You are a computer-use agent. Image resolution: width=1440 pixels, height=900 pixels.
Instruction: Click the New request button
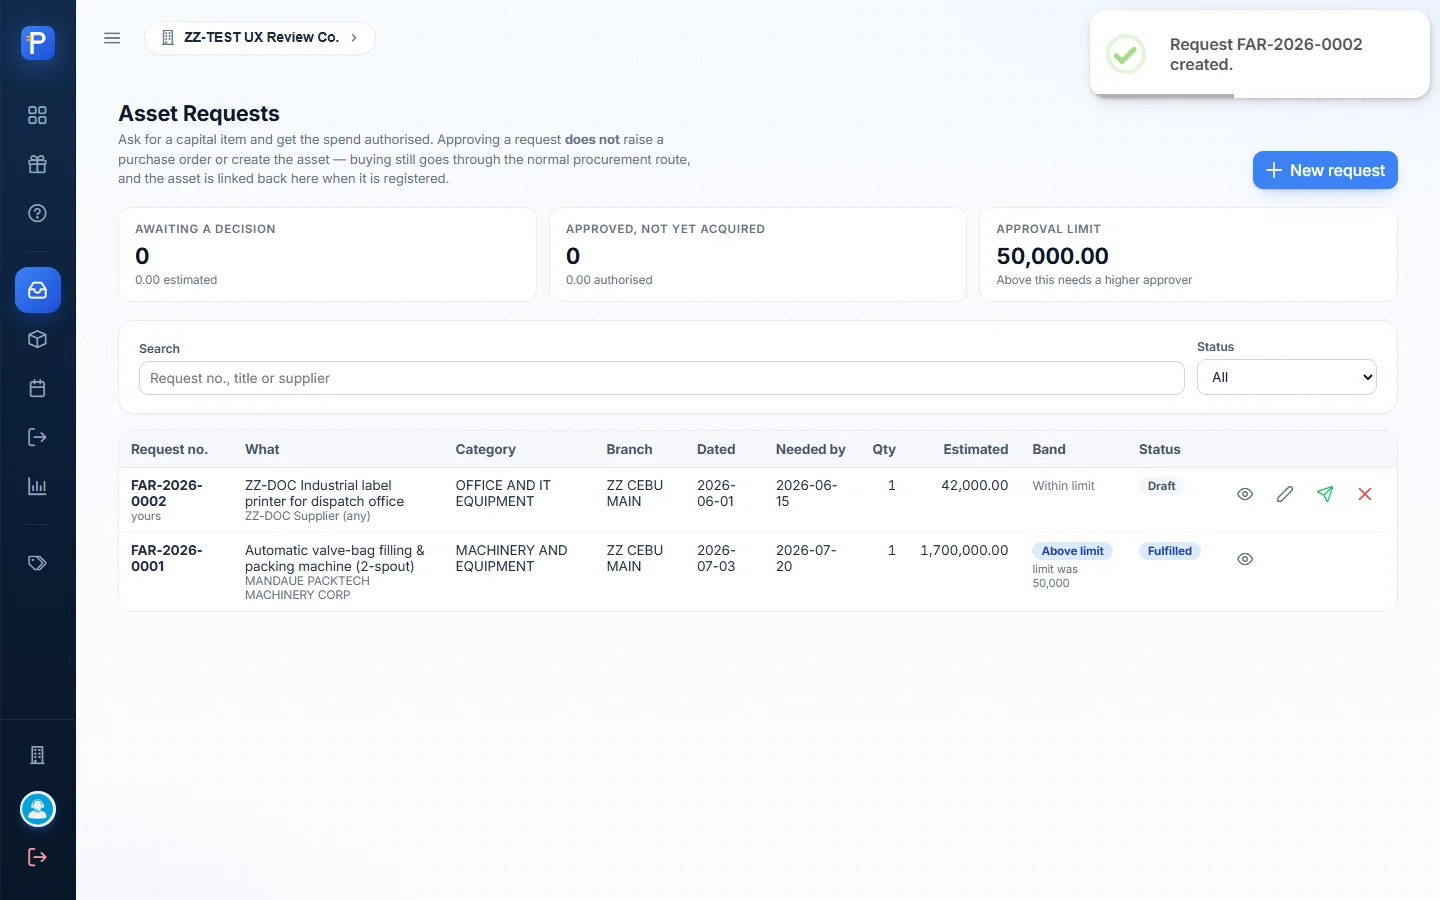pos(1325,170)
